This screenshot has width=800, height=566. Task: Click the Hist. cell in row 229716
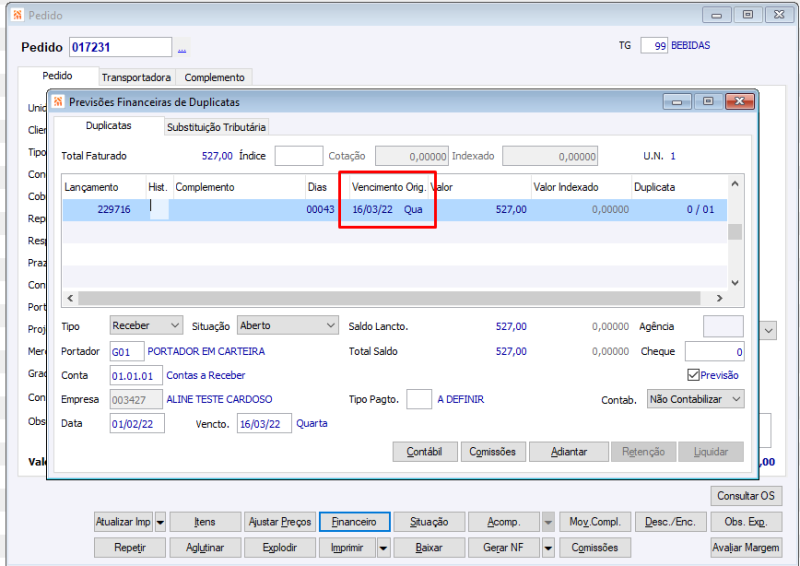[x=159, y=210]
